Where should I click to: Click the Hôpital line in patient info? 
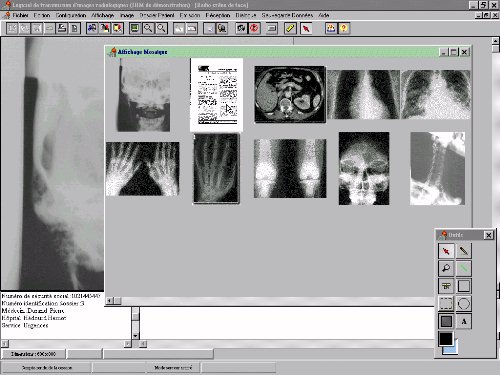point(34,318)
